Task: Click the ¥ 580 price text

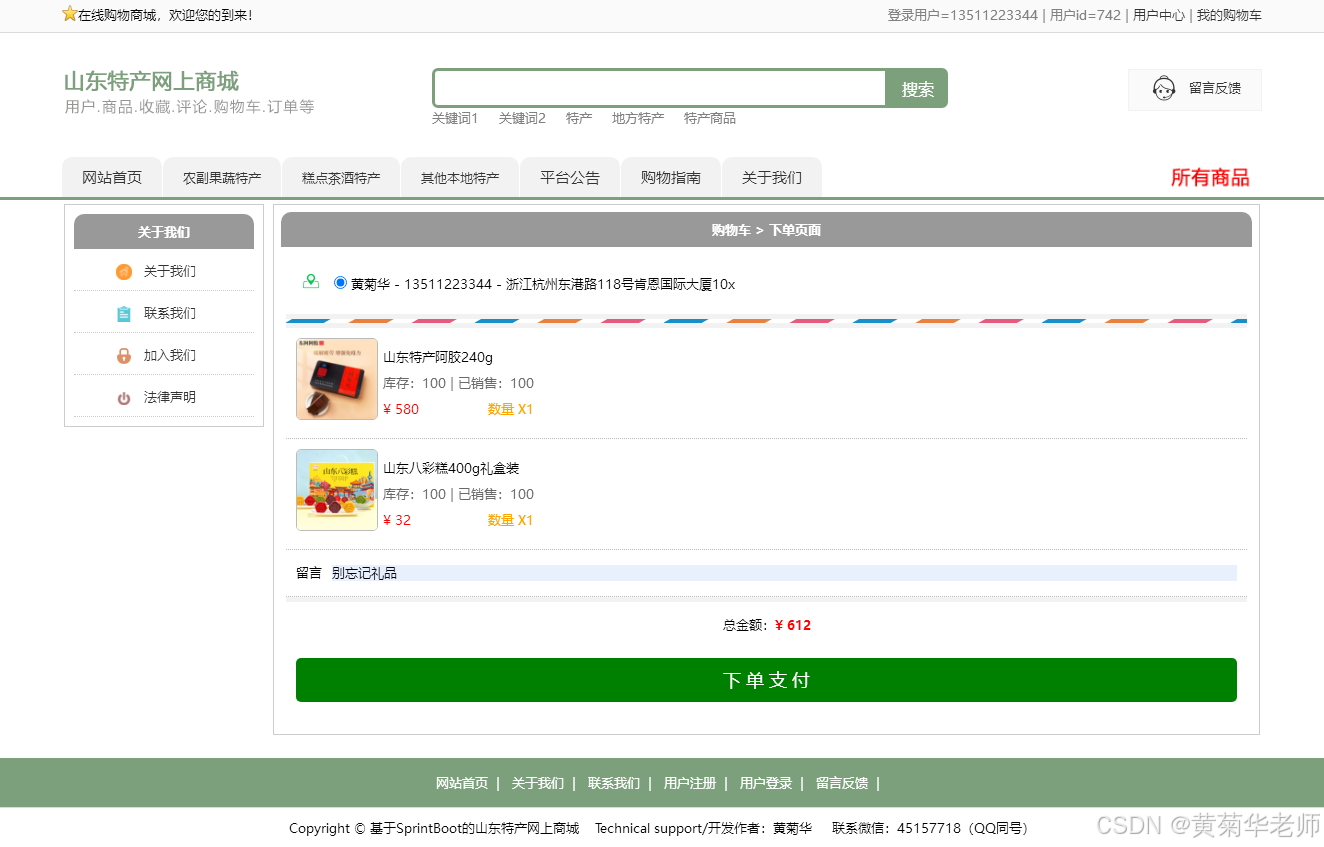Action: pyautogui.click(x=401, y=409)
